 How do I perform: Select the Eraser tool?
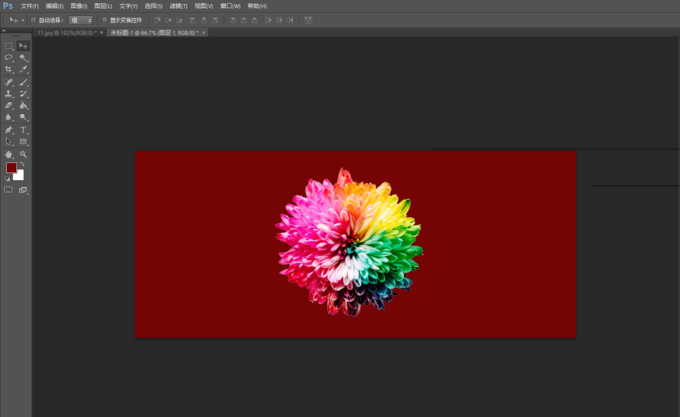click(x=9, y=105)
